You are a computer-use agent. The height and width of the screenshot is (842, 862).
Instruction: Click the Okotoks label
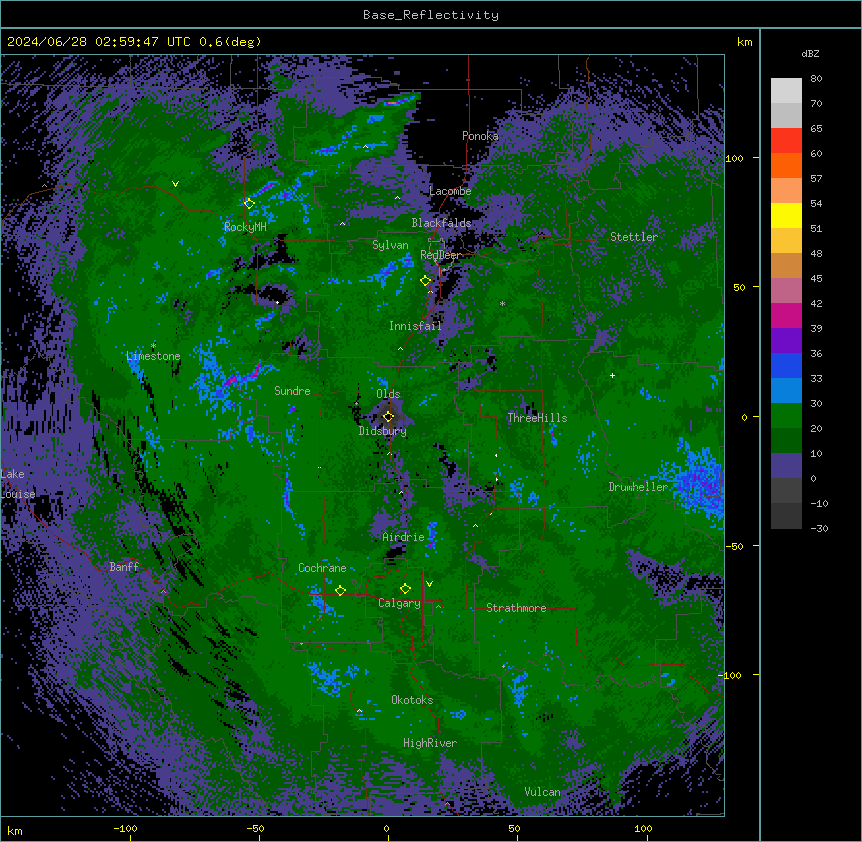[x=412, y=700]
